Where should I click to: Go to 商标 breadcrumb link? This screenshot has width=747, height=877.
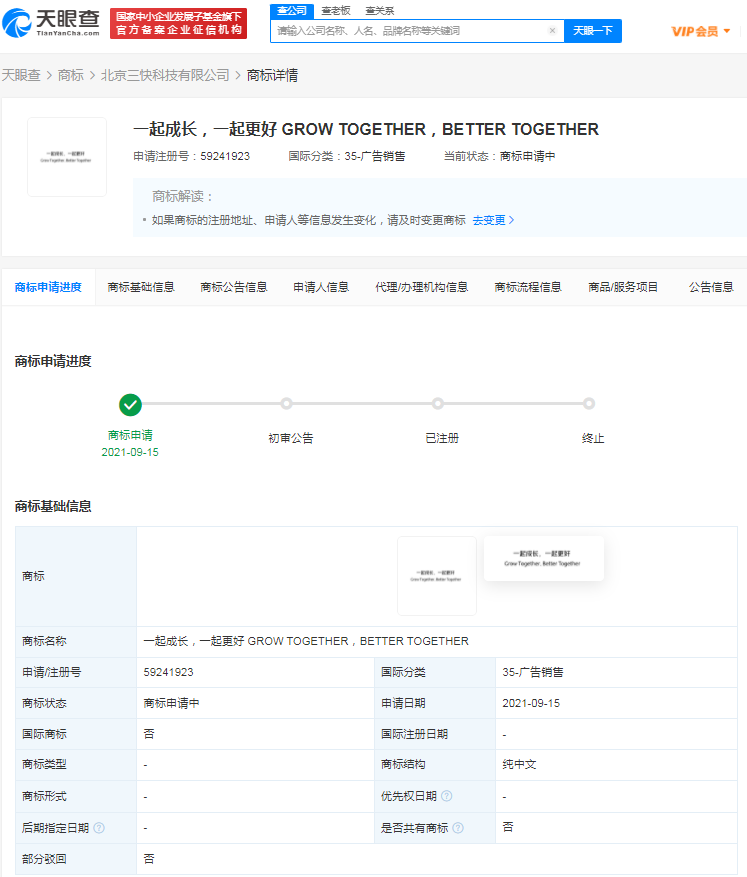coord(70,75)
